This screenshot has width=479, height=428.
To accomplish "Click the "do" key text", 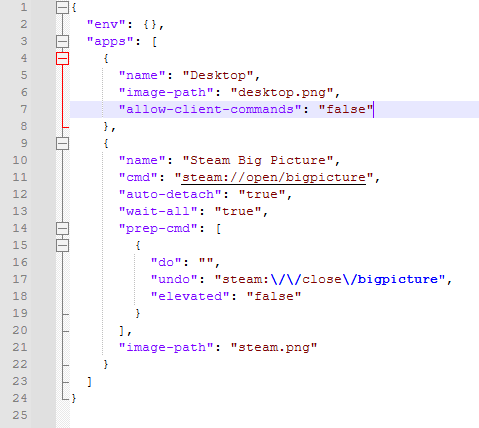I will click(166, 262).
